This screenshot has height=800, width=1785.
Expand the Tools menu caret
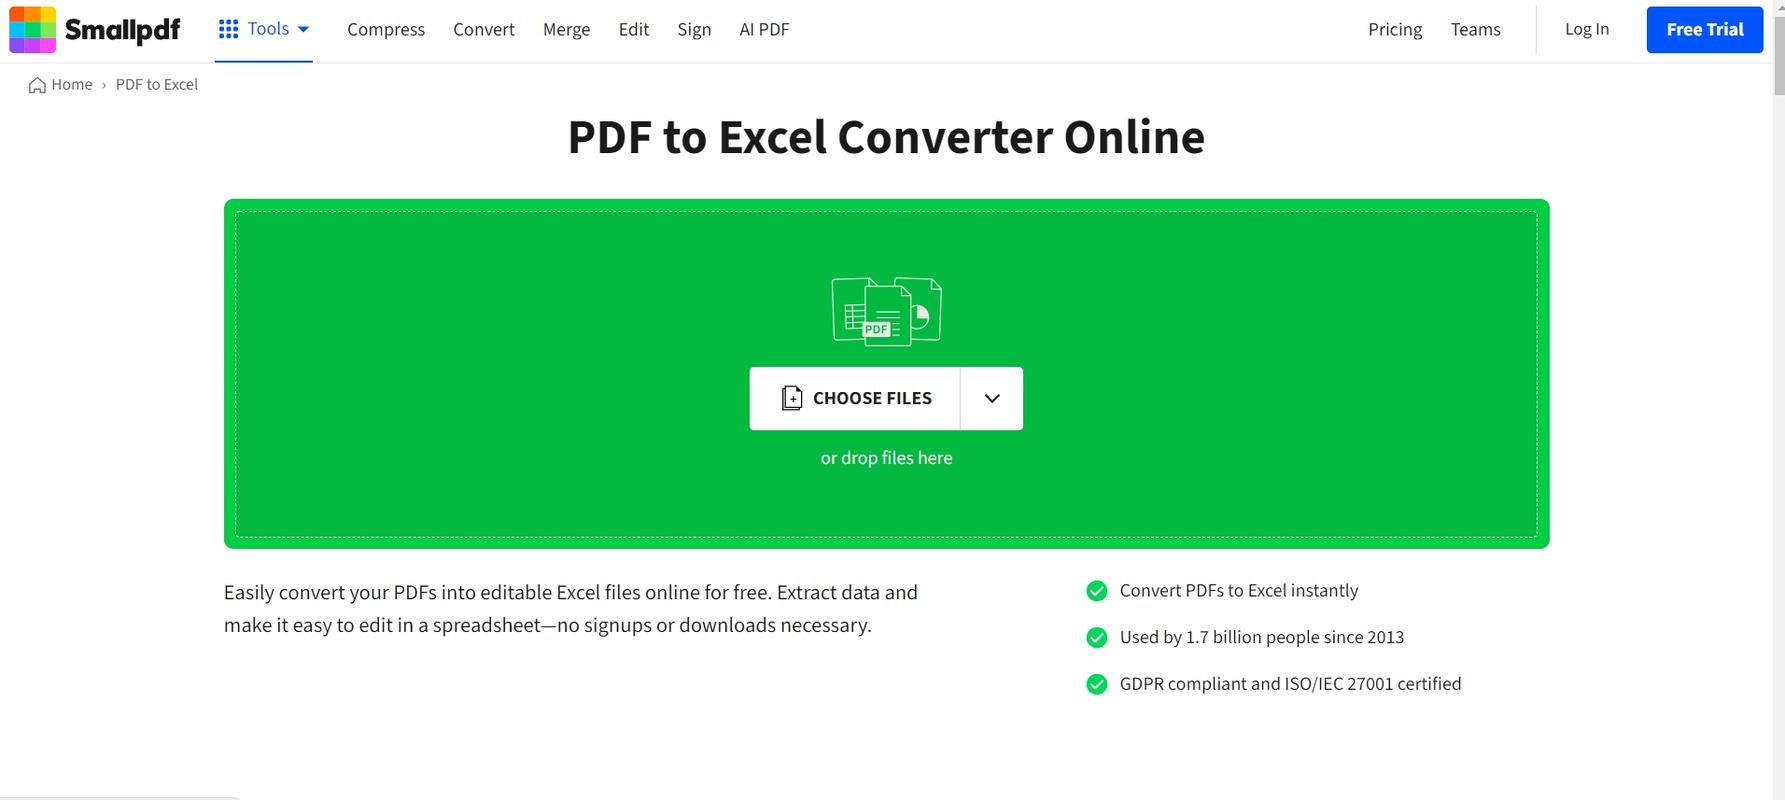[x=303, y=29]
